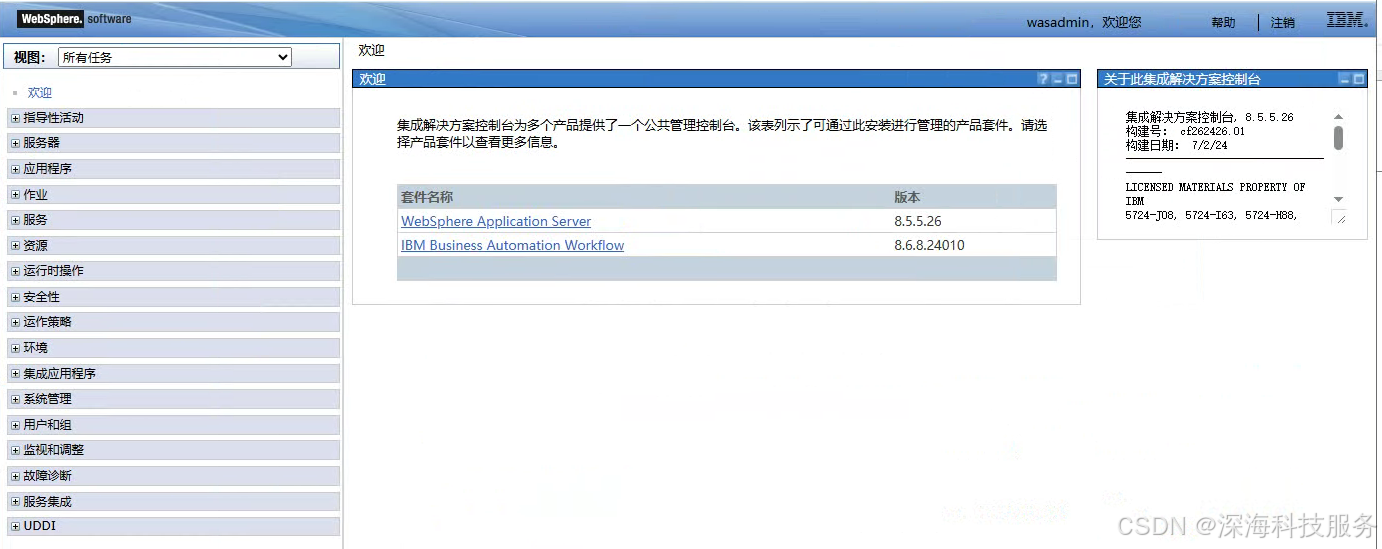Click 注销 to log out
This screenshot has height=549, width=1382.
[1283, 23]
